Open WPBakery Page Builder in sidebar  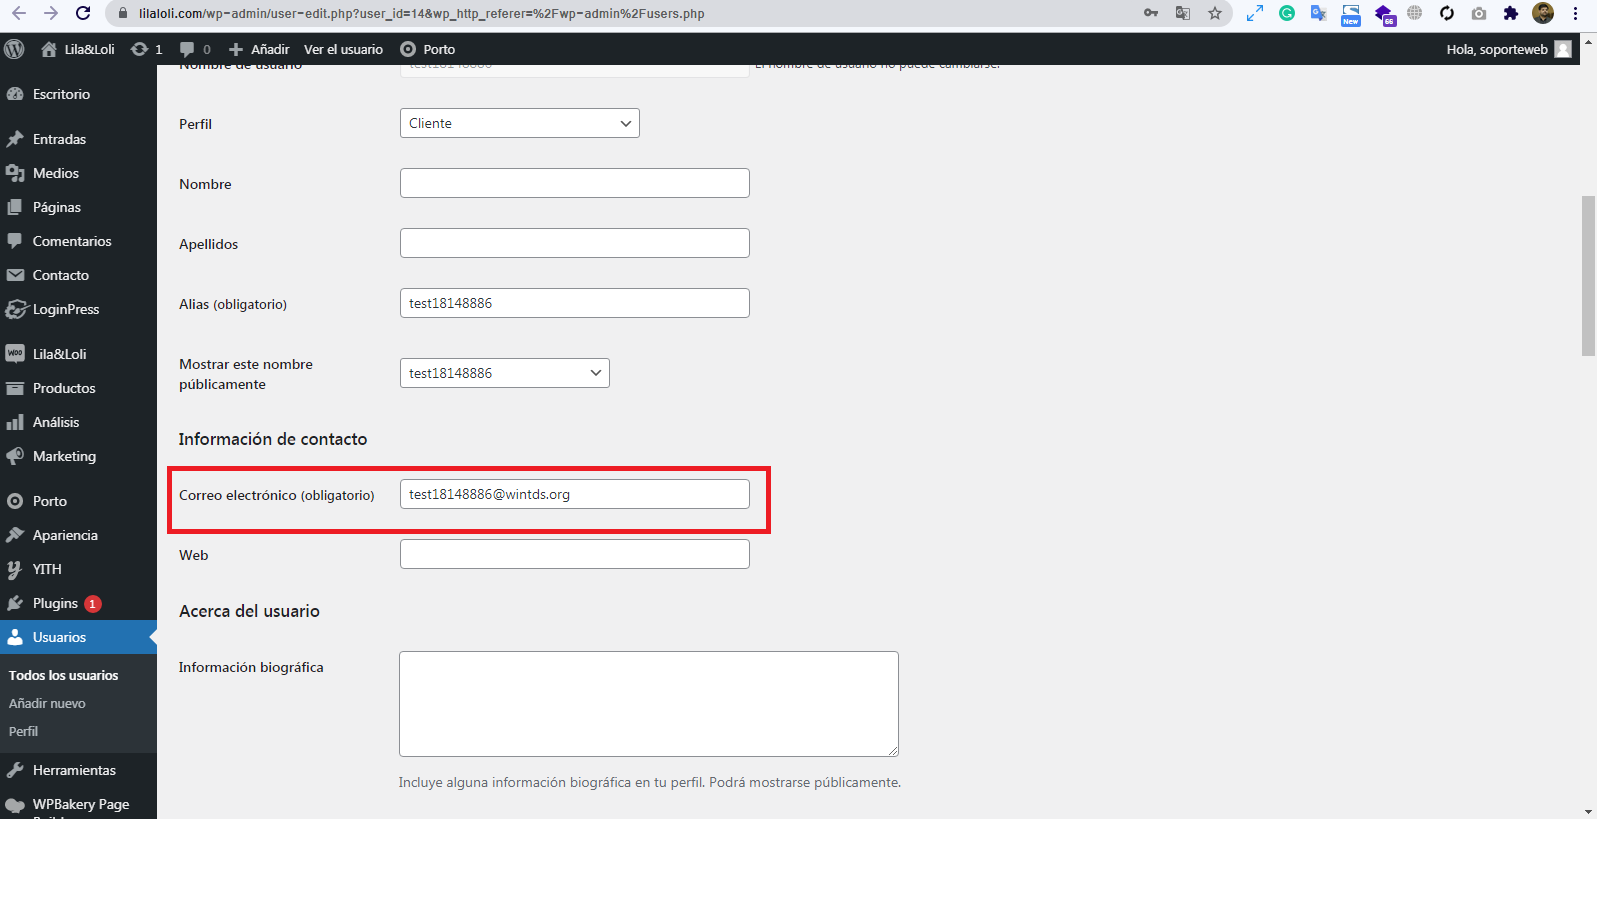point(78,804)
